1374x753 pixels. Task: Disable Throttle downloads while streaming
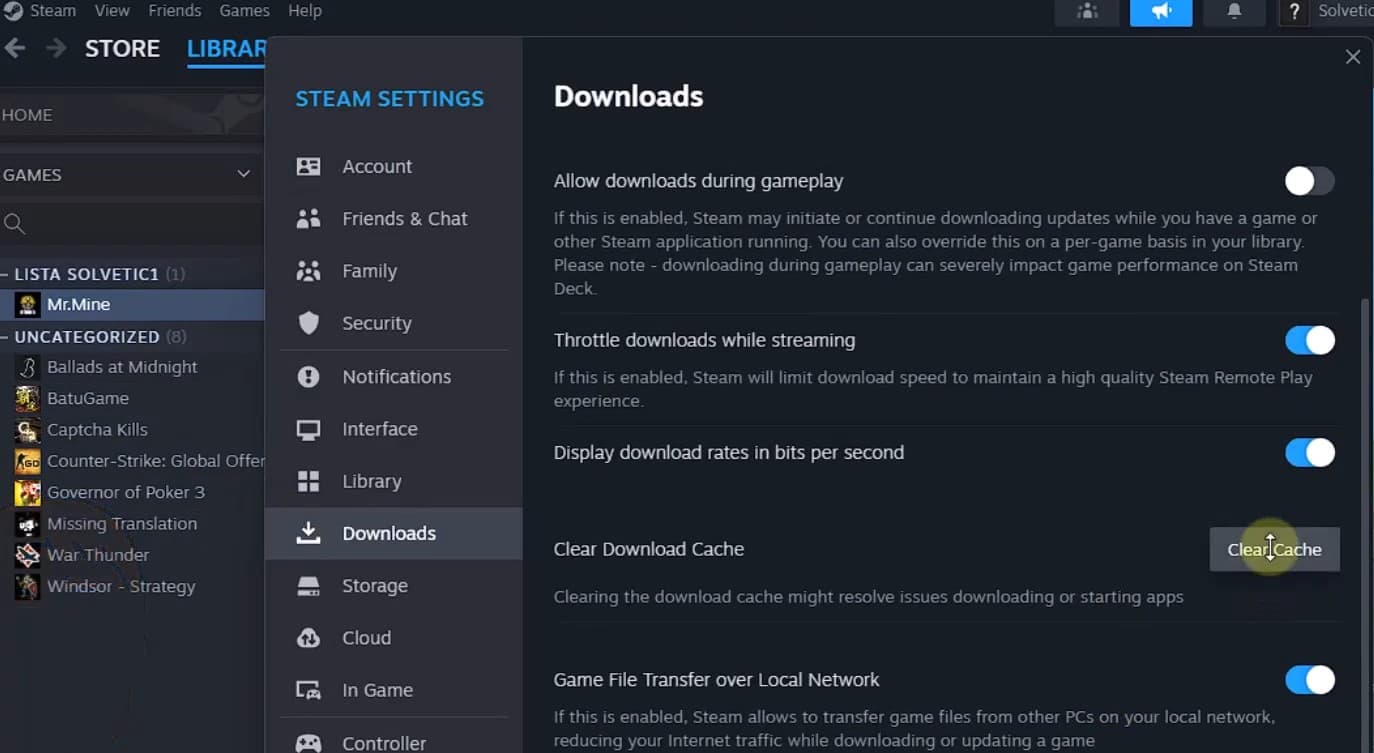pyautogui.click(x=1309, y=340)
